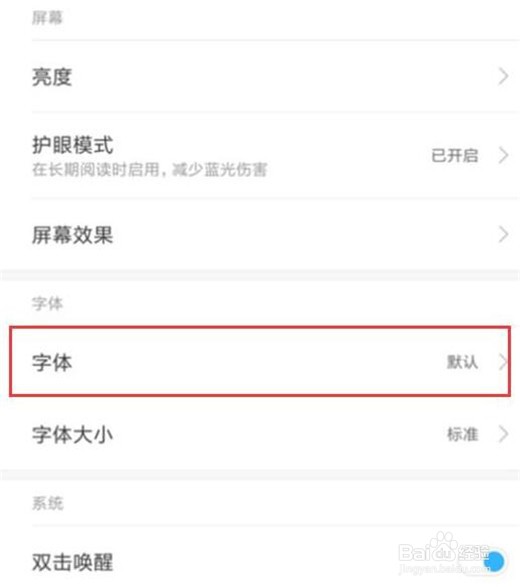Select the 已开启 status text

(454, 155)
